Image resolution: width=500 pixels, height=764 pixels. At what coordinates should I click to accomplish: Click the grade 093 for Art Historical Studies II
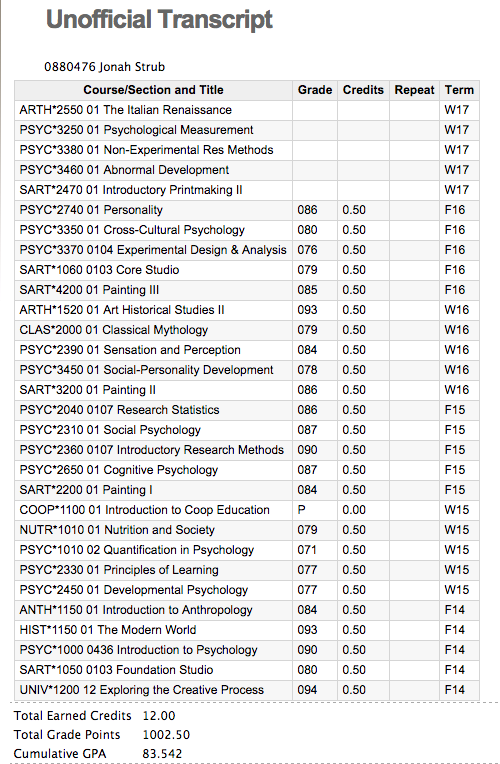click(x=307, y=310)
